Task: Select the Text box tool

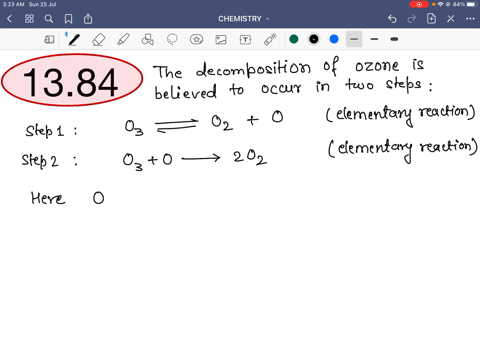Action: [x=245, y=40]
